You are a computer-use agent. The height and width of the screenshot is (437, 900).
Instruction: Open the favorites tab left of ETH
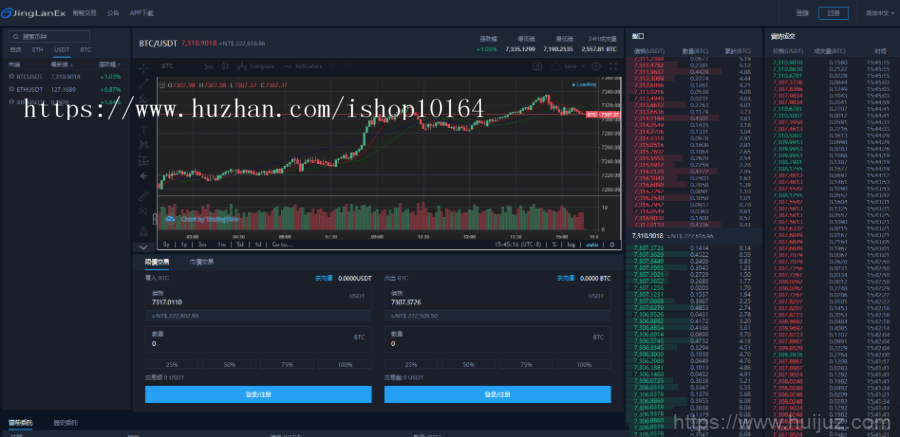coord(15,50)
